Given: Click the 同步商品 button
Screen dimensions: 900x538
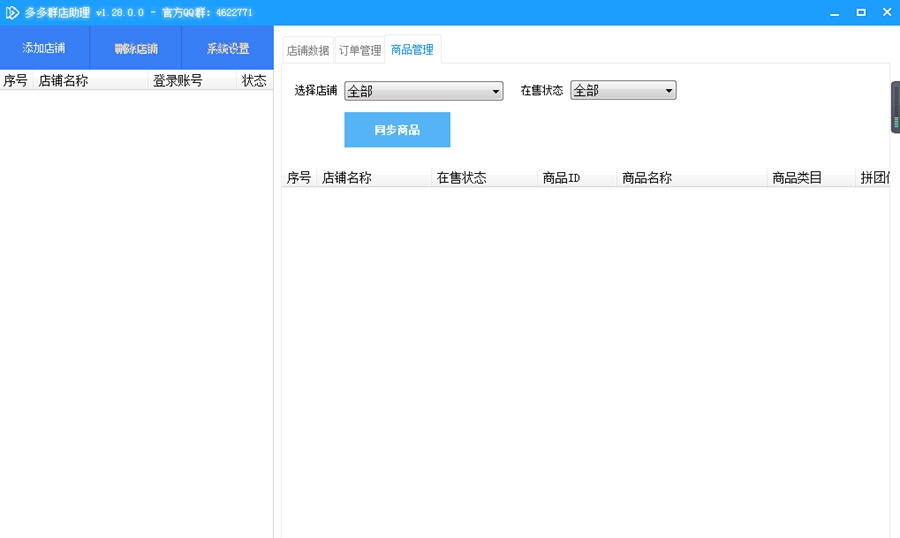Looking at the screenshot, I should click(397, 130).
